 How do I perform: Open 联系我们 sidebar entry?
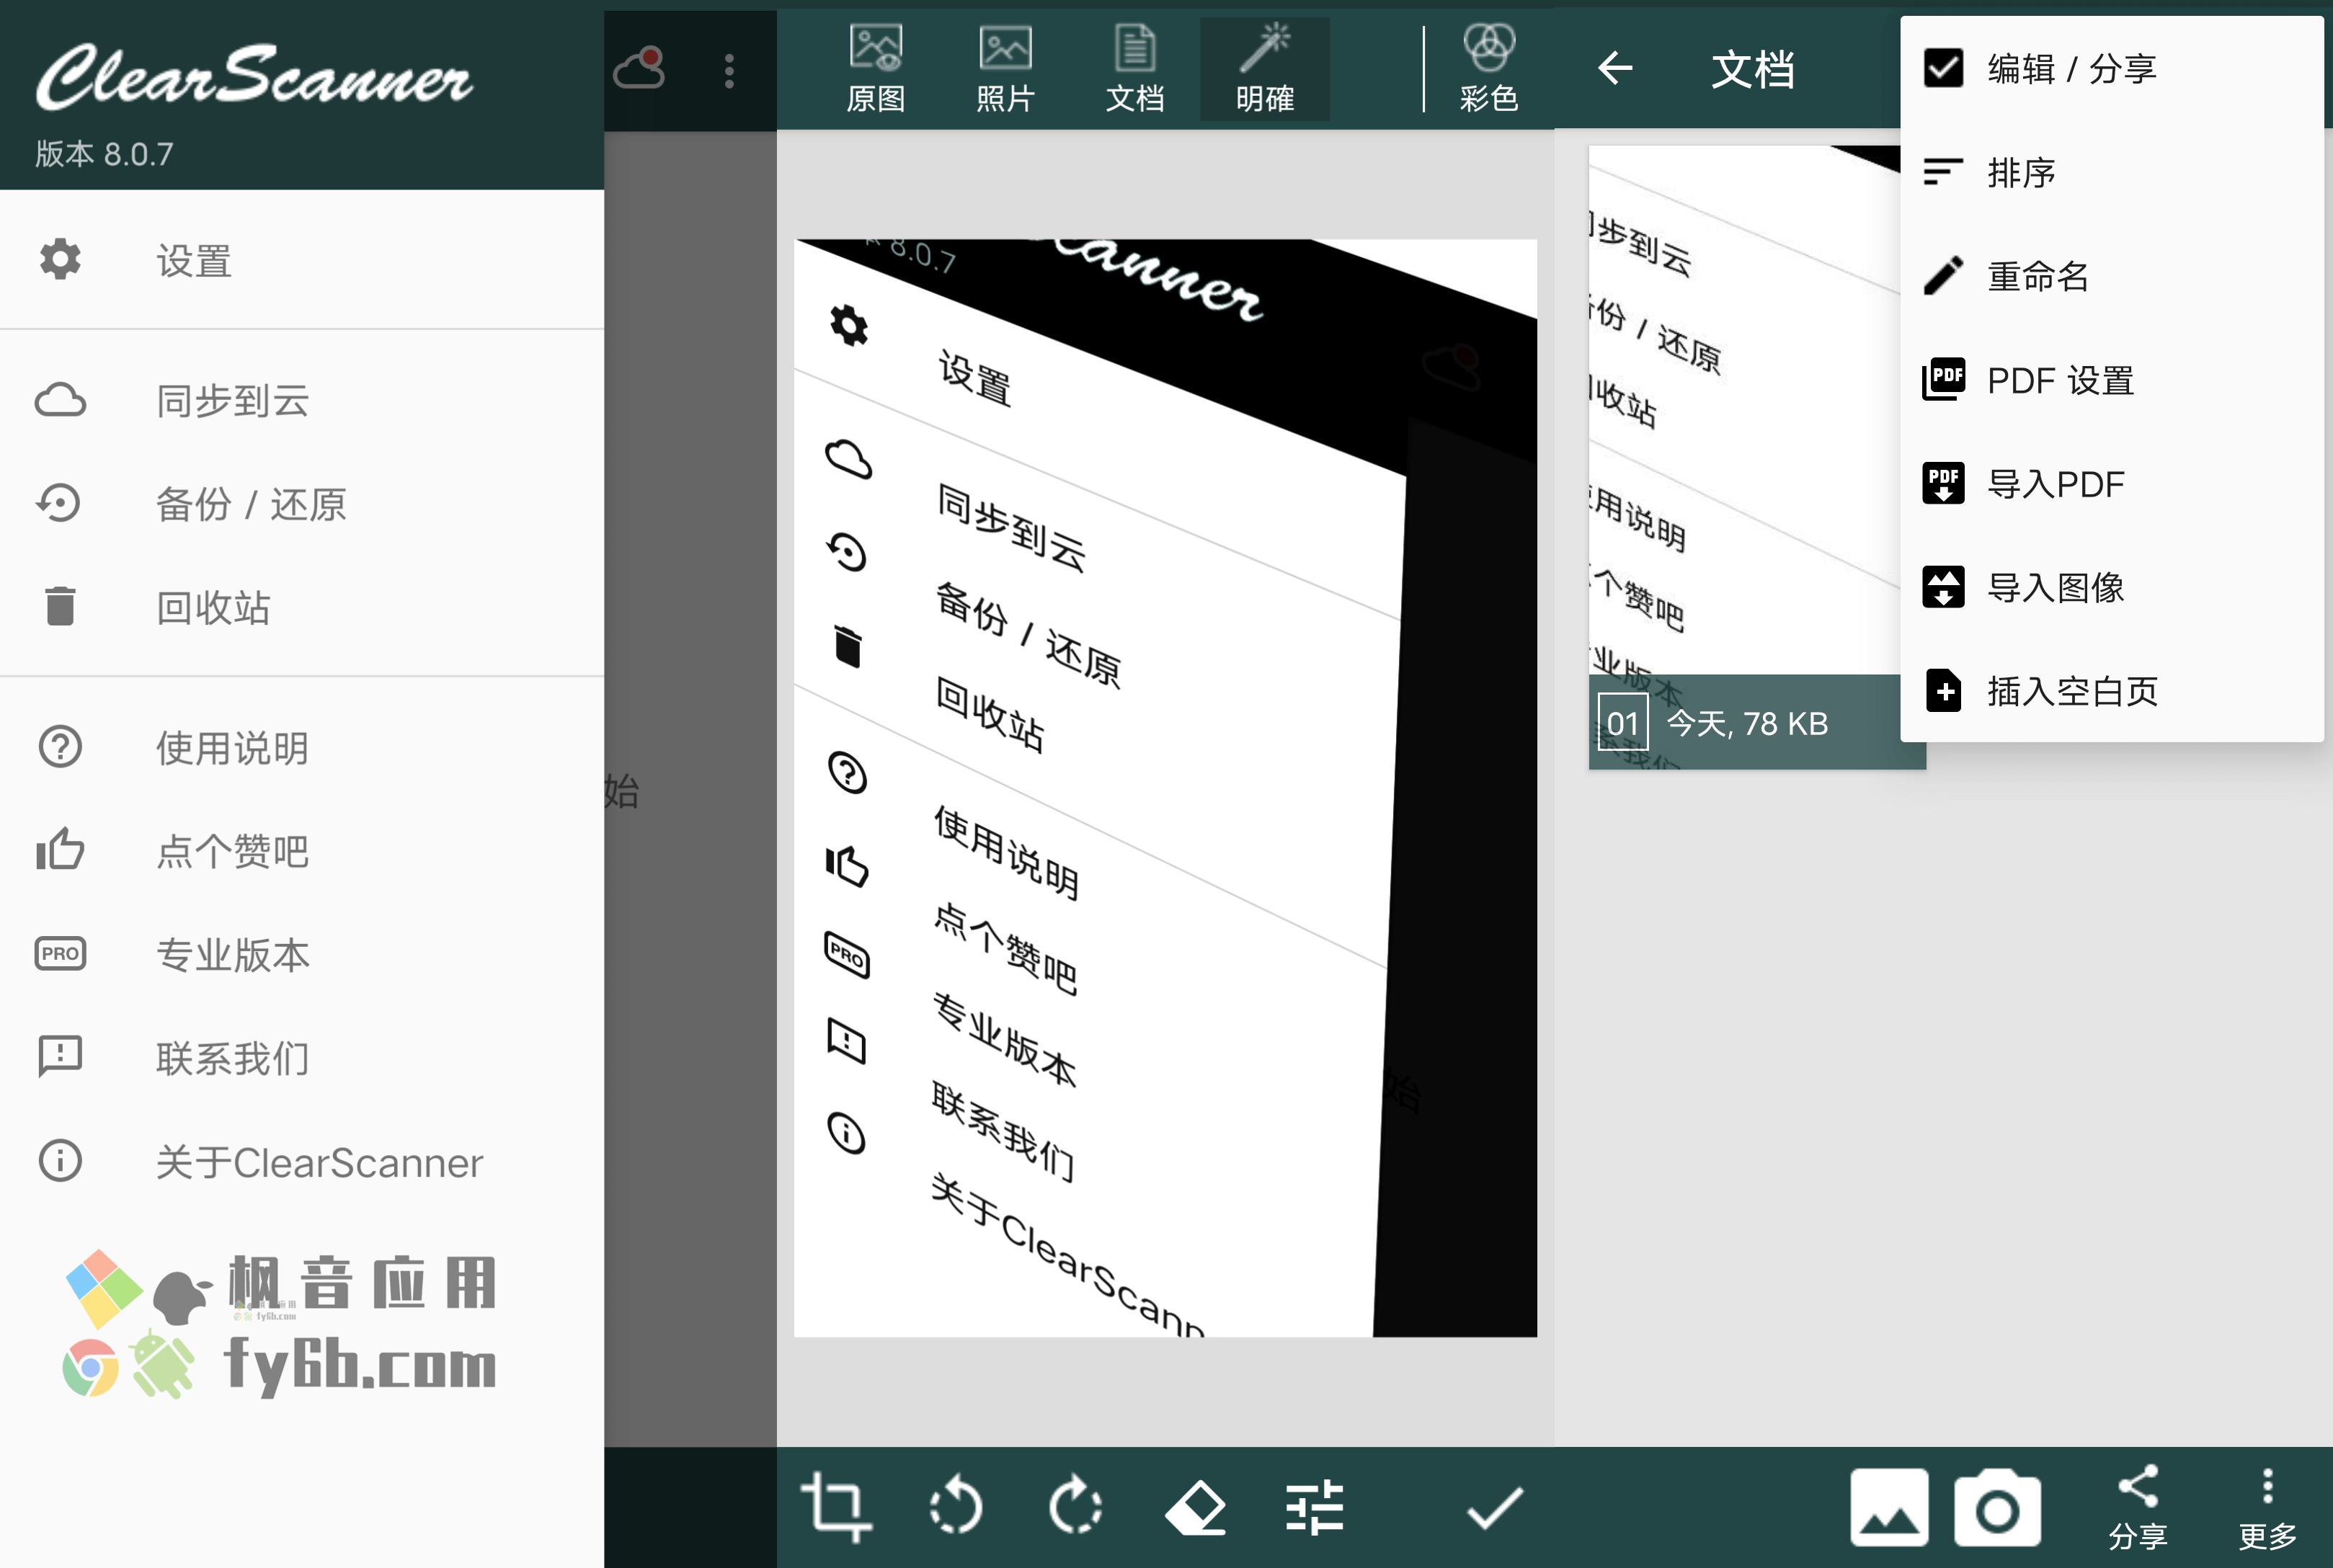tap(302, 1057)
